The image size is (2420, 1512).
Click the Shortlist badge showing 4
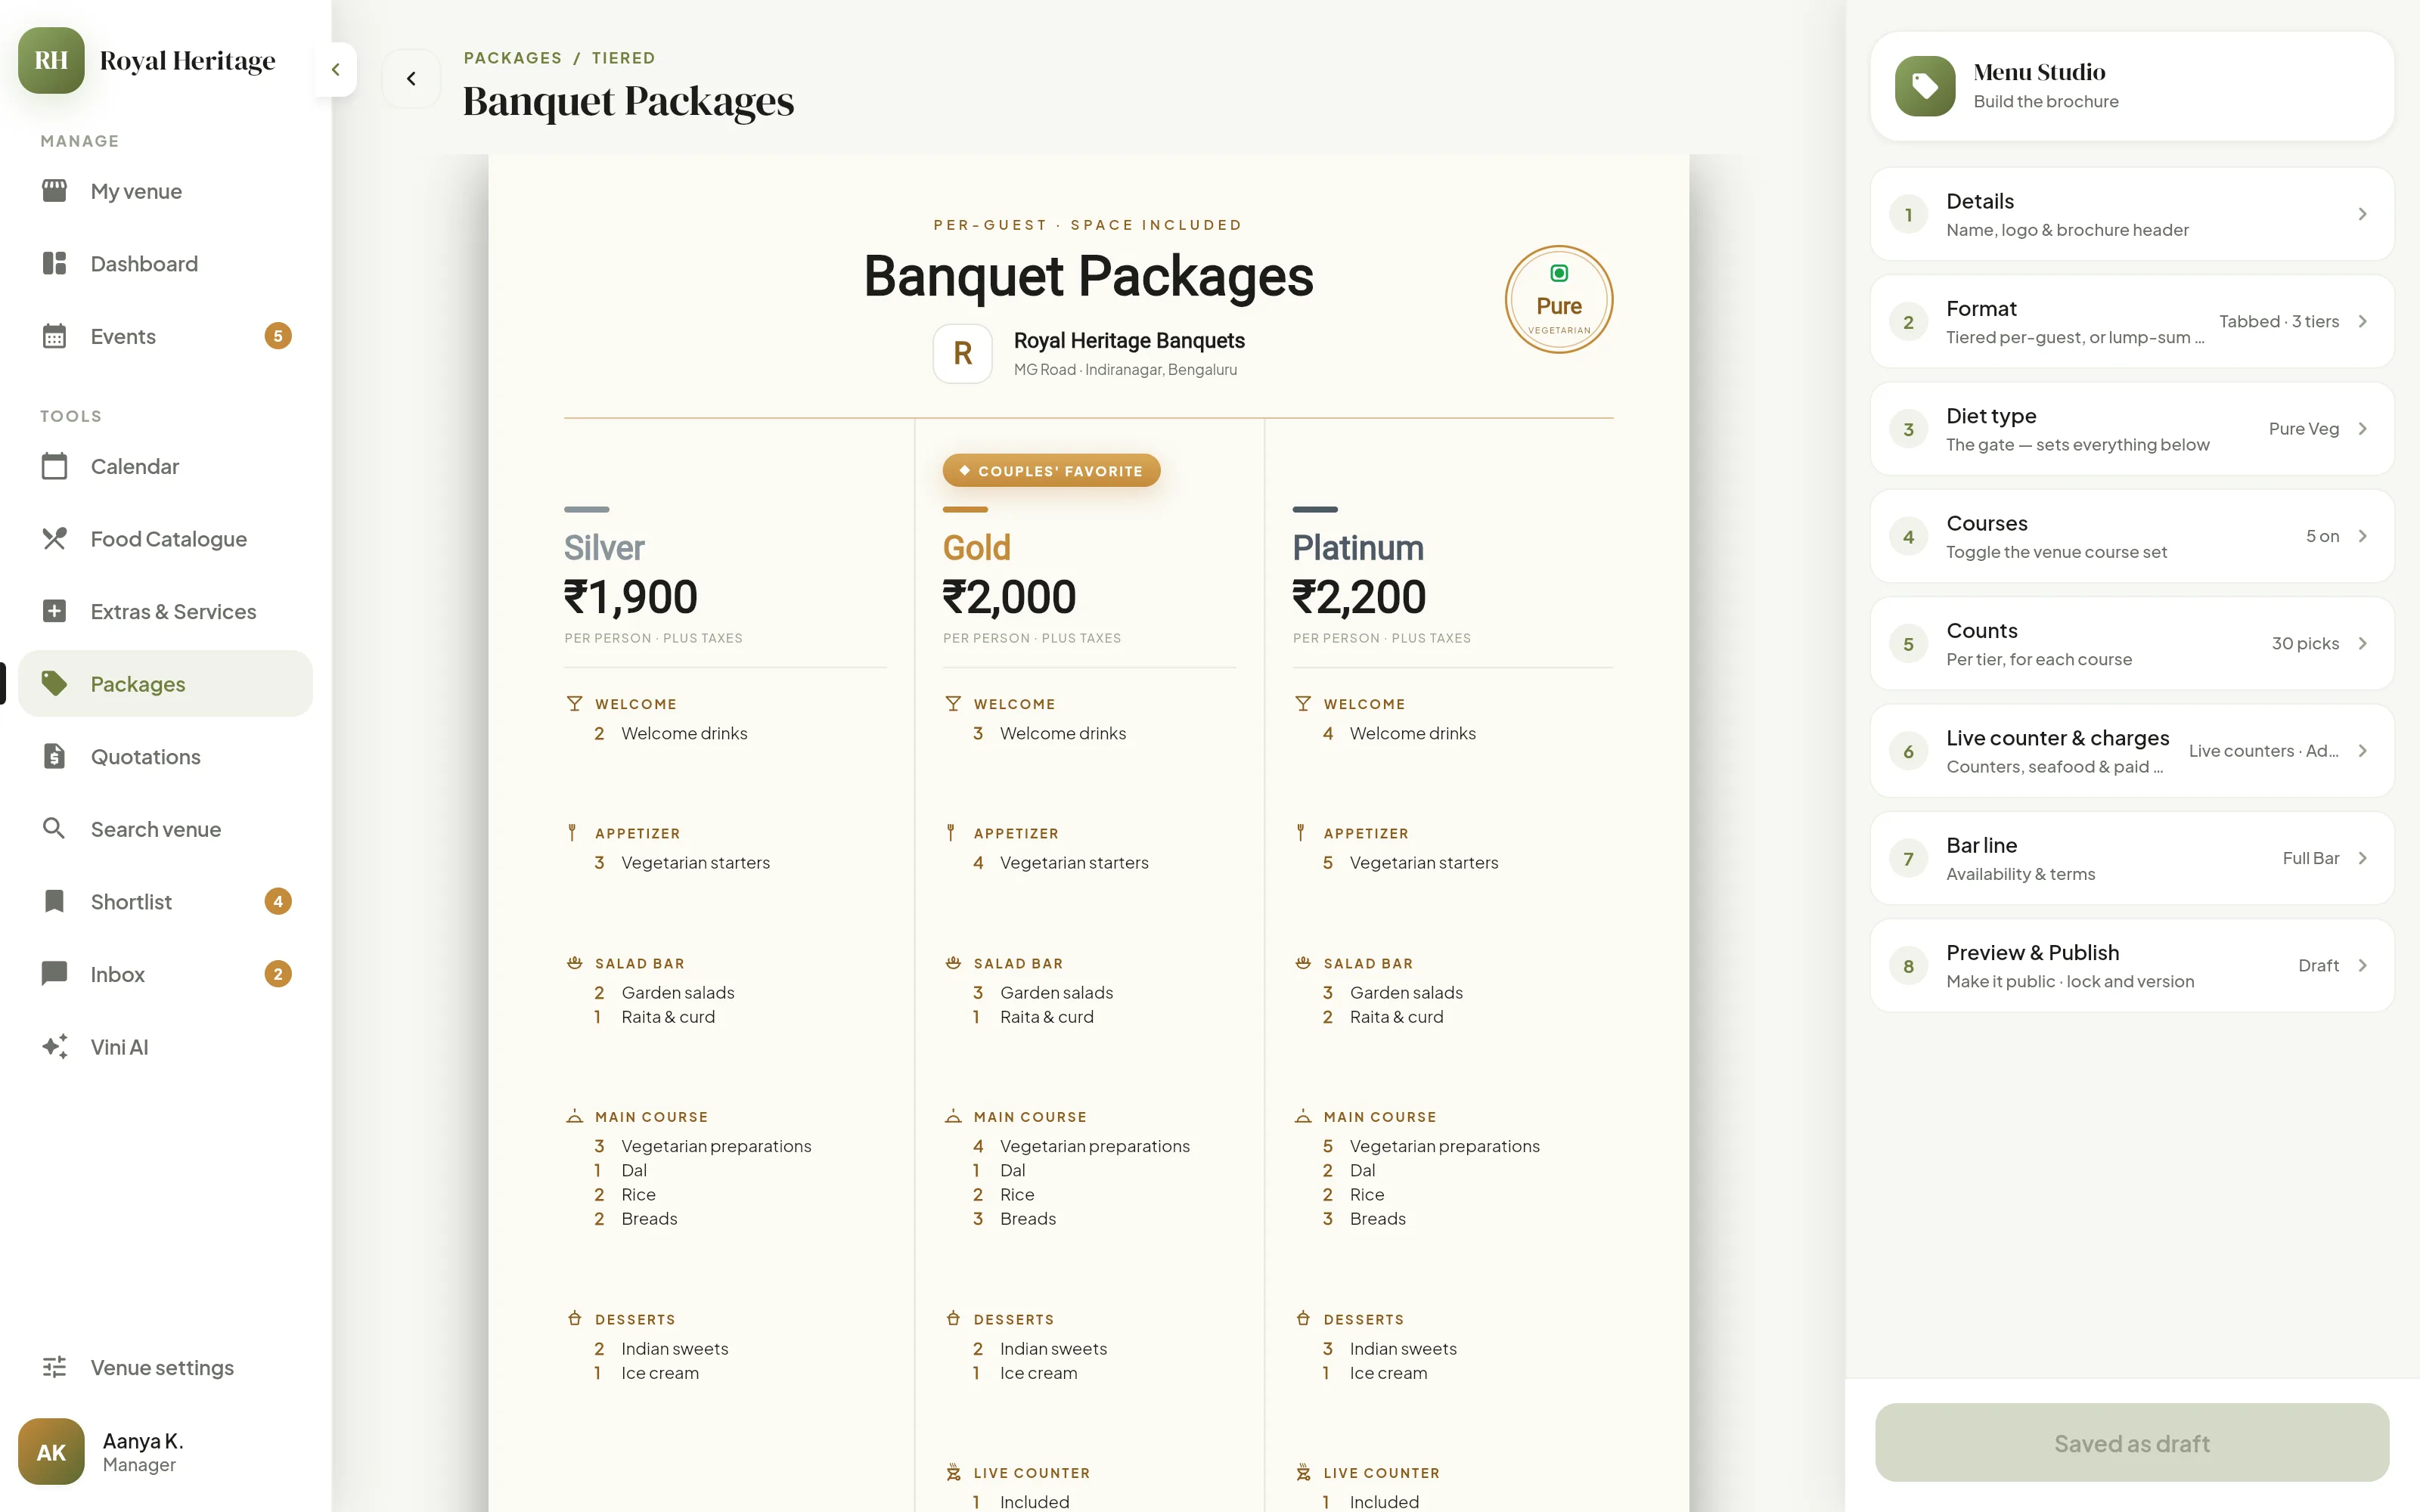(278, 901)
